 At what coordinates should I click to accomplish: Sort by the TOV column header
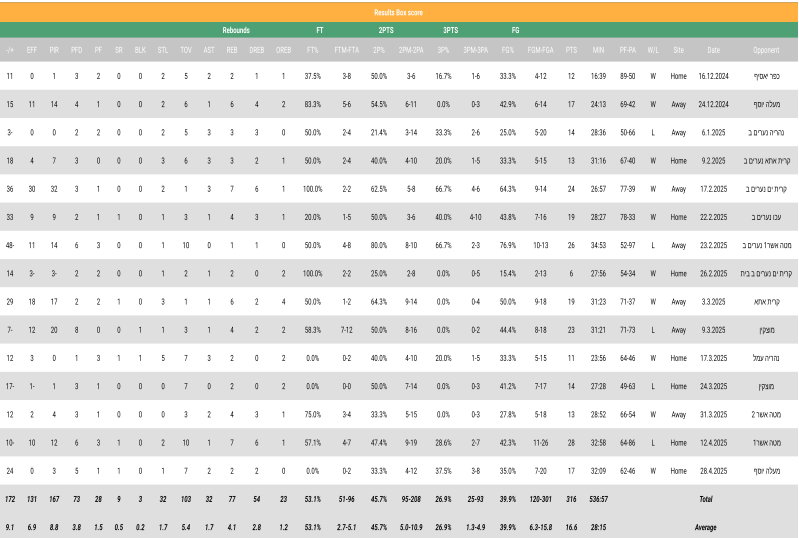coord(186,50)
